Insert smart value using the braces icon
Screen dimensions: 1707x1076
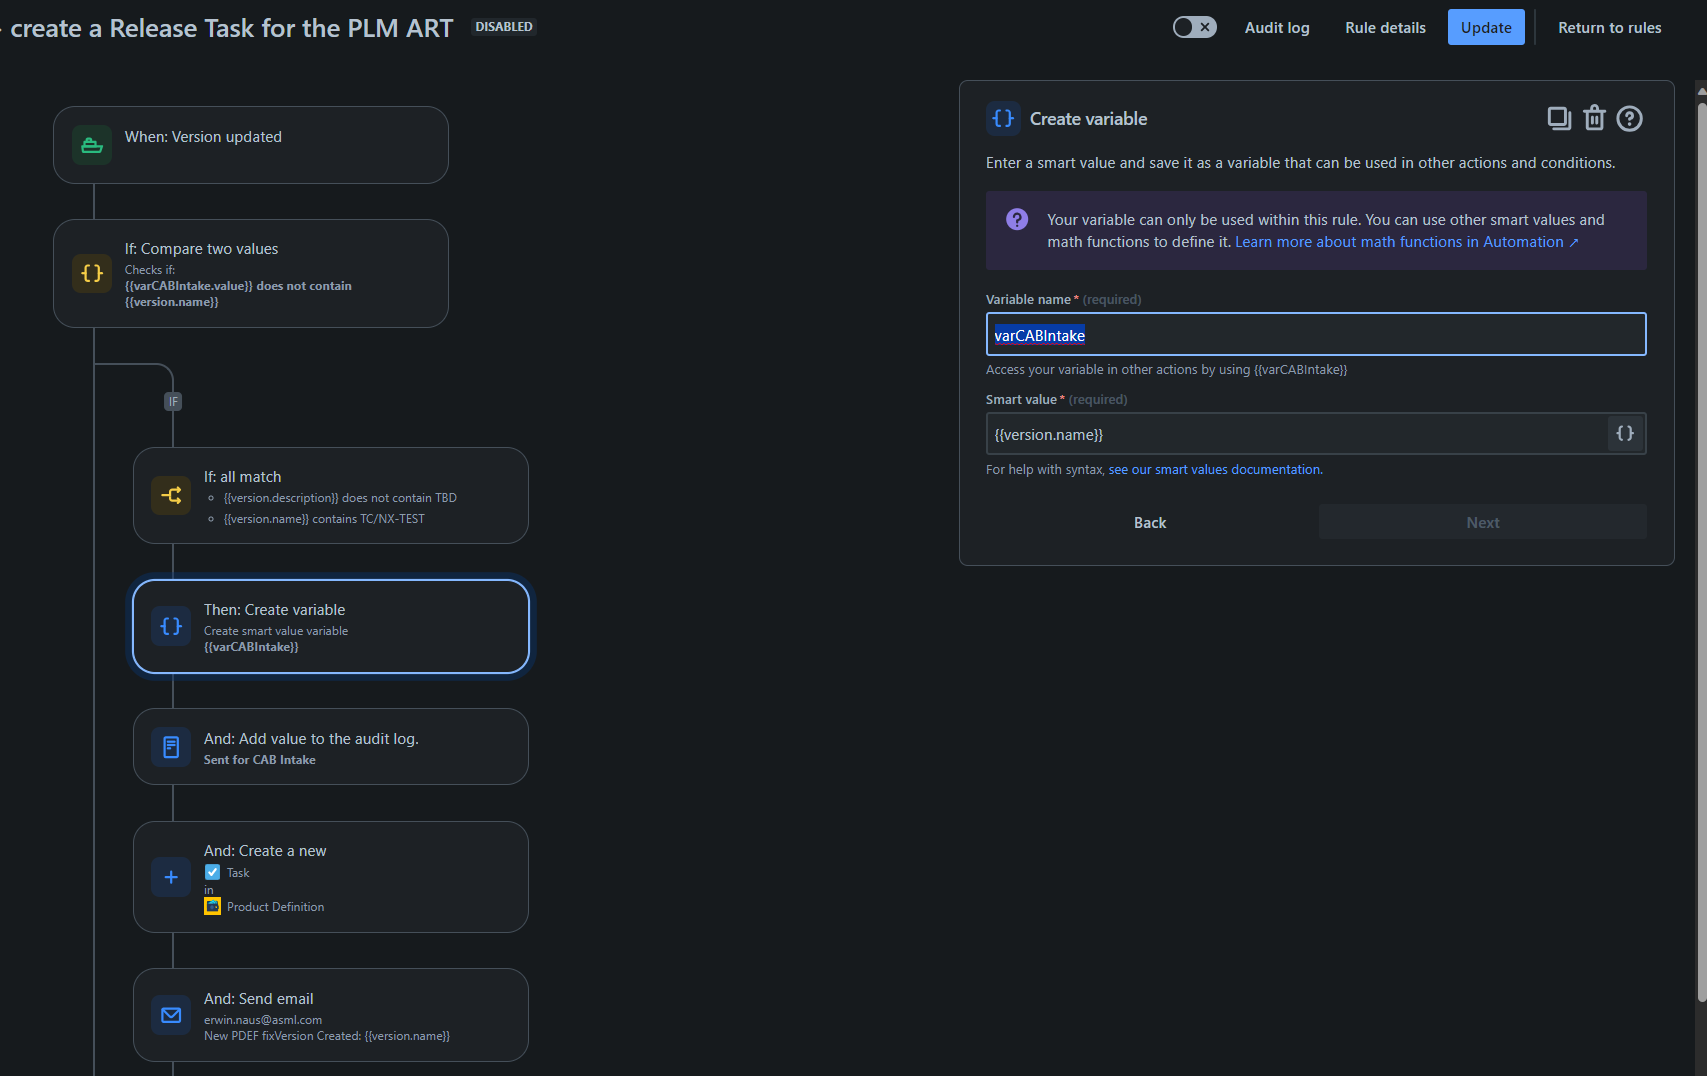(1625, 434)
